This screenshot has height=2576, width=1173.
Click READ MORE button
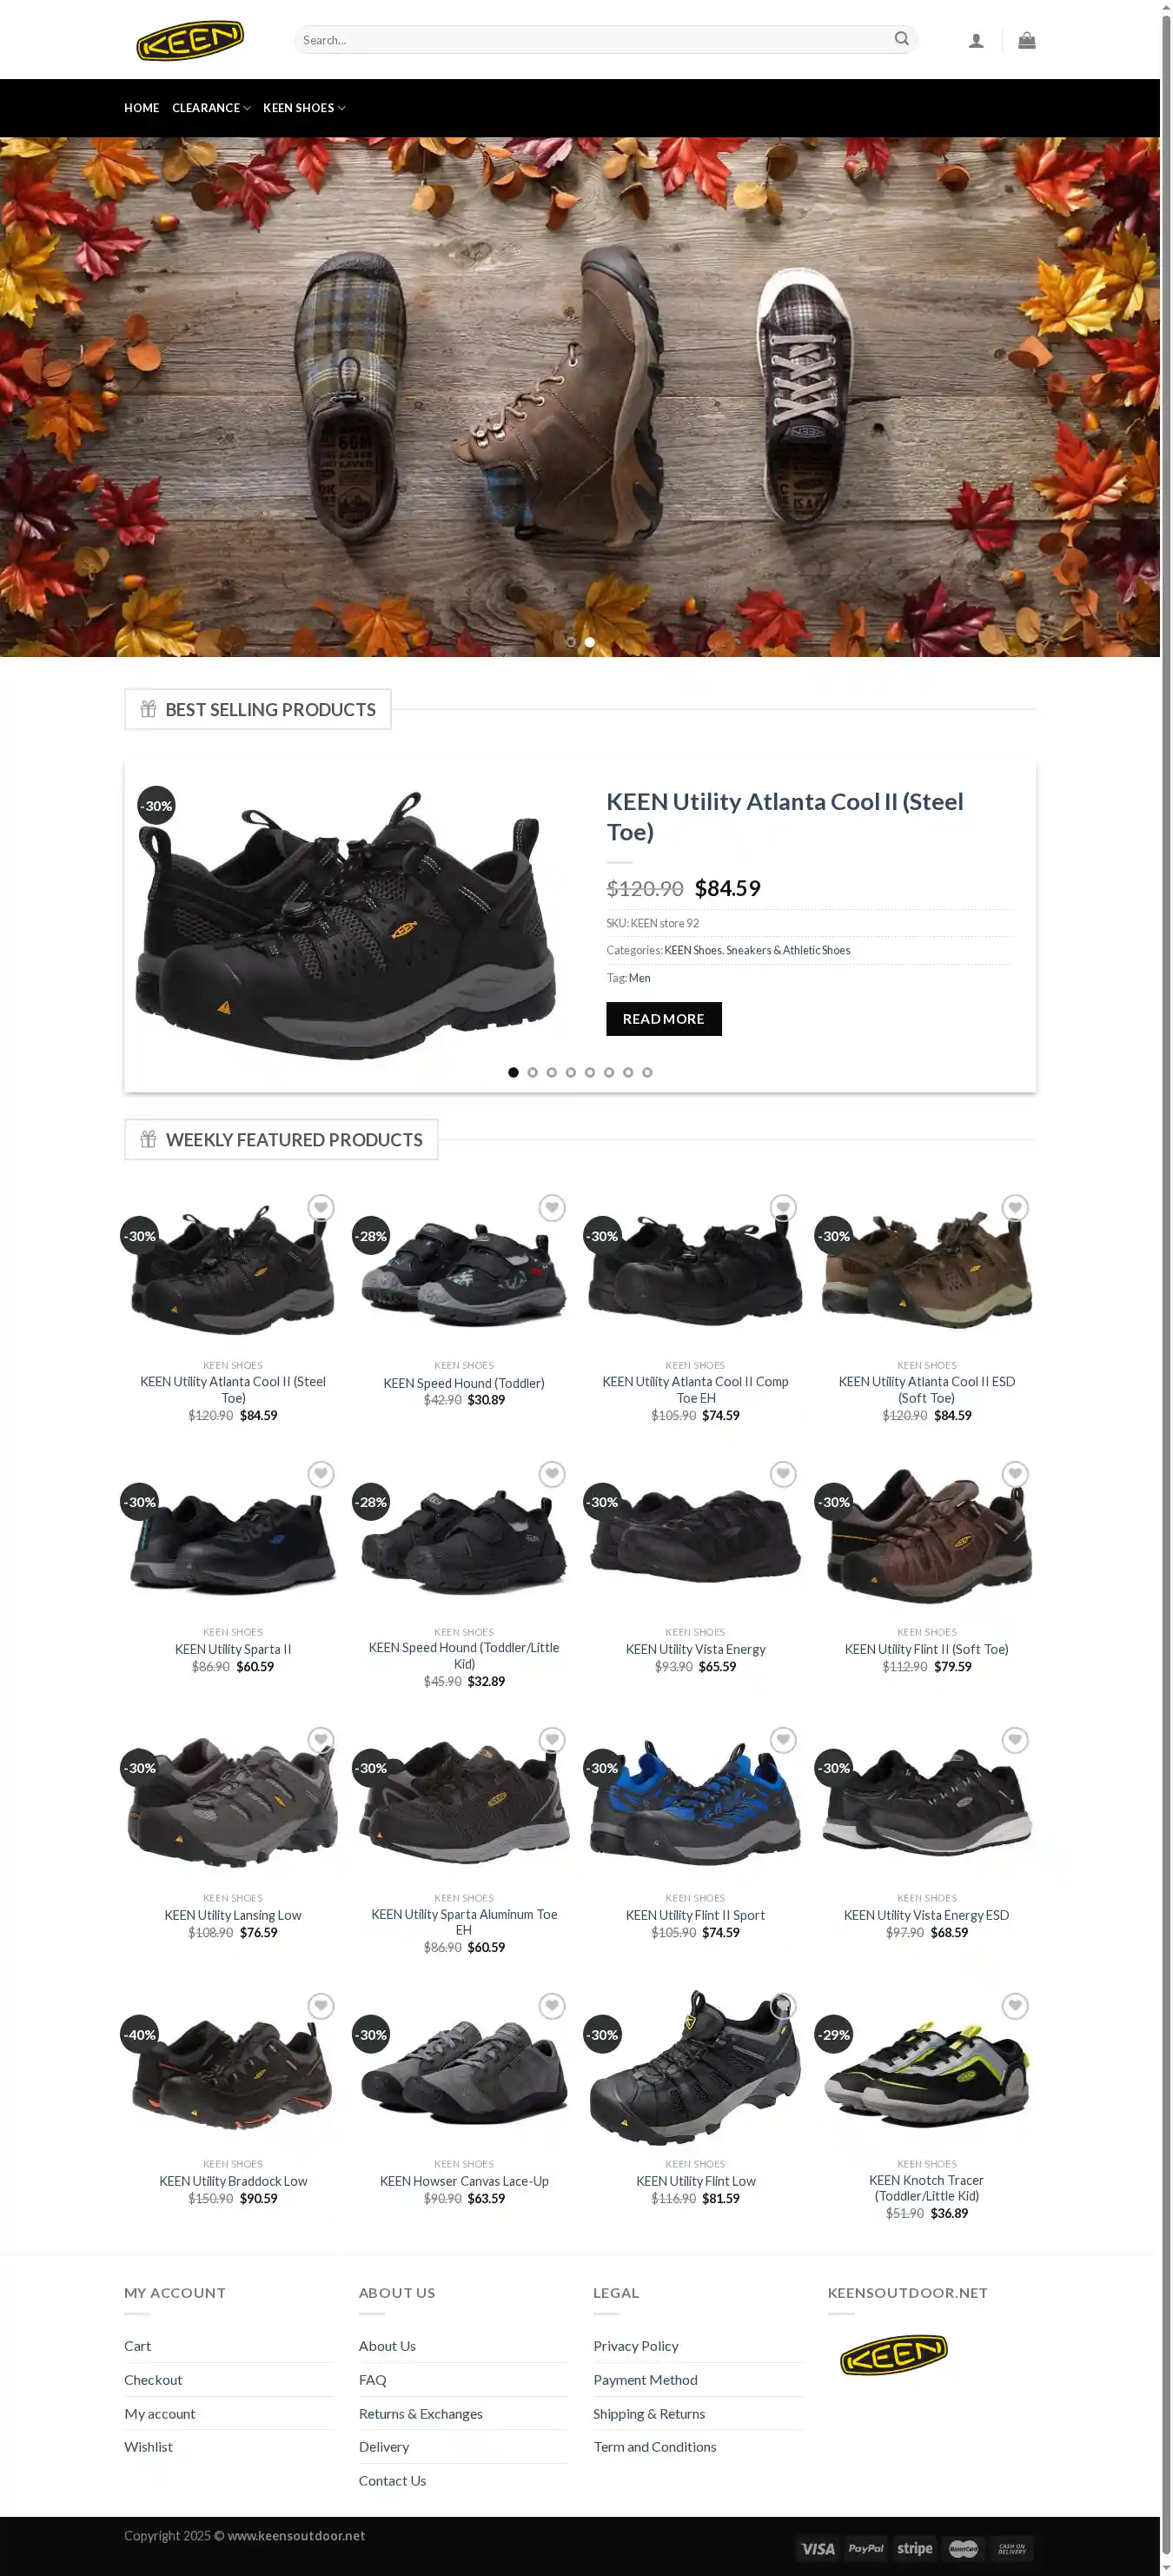[663, 1019]
